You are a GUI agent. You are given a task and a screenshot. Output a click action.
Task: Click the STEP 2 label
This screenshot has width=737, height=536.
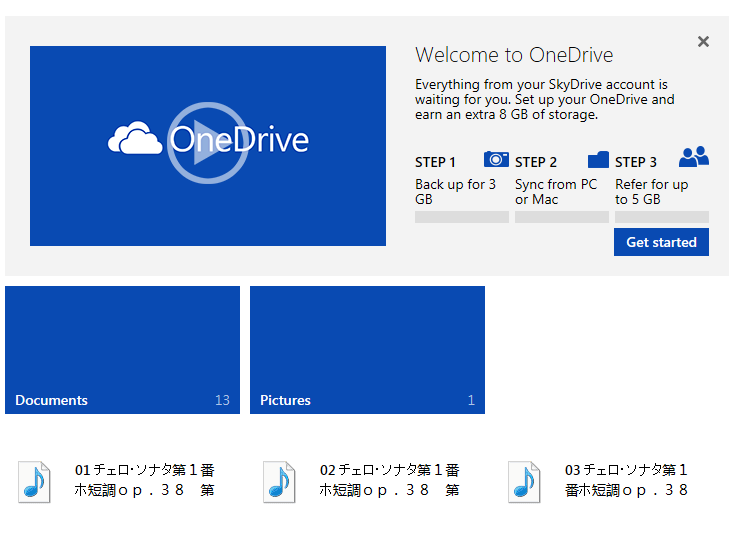(536, 162)
